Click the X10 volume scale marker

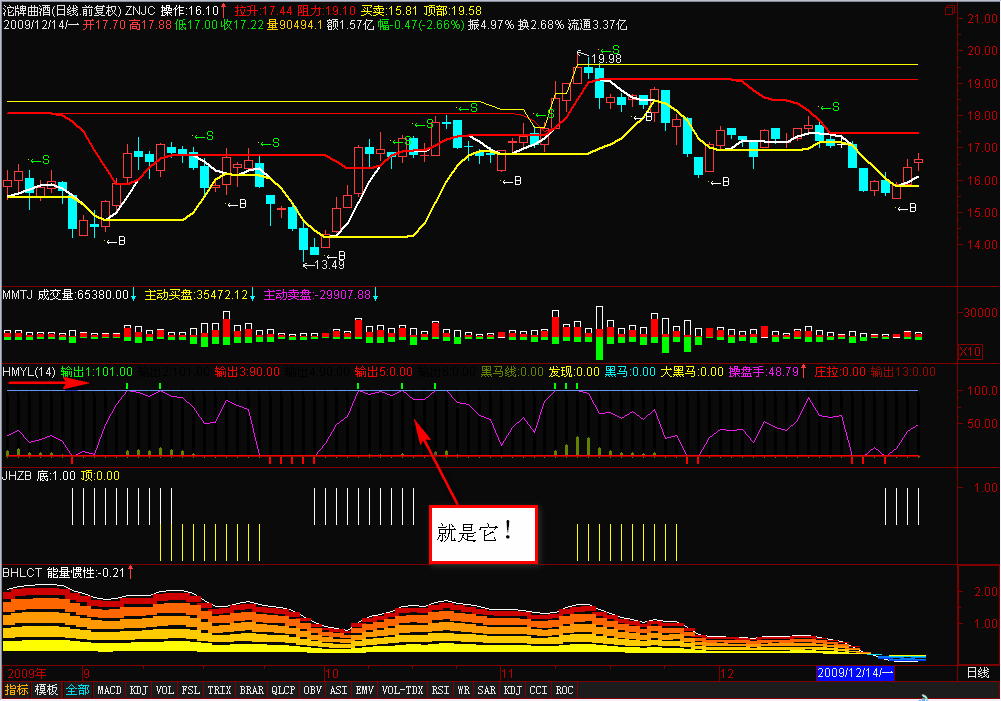969,352
